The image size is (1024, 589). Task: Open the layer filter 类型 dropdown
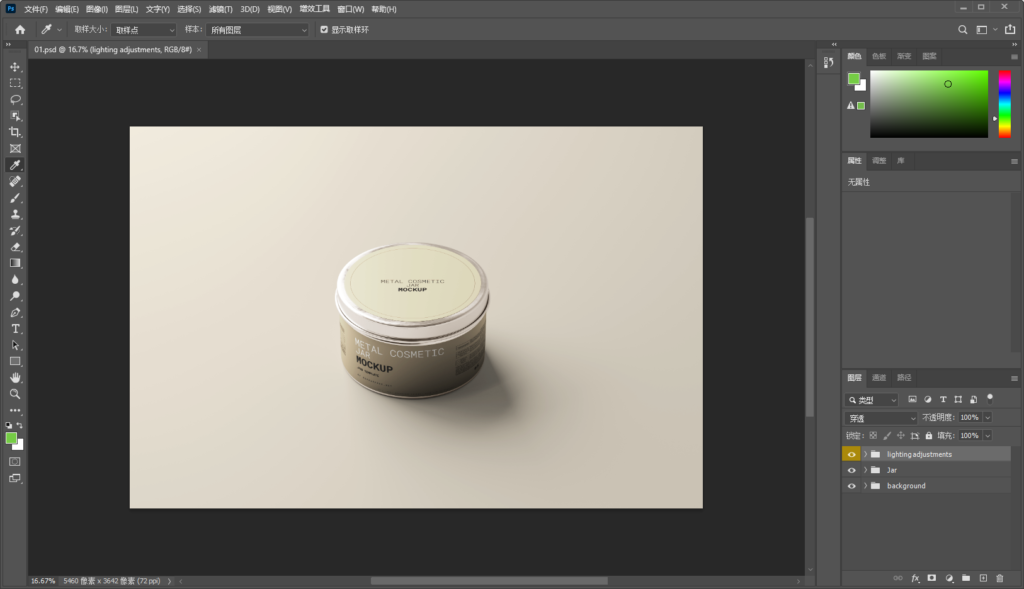coord(872,400)
